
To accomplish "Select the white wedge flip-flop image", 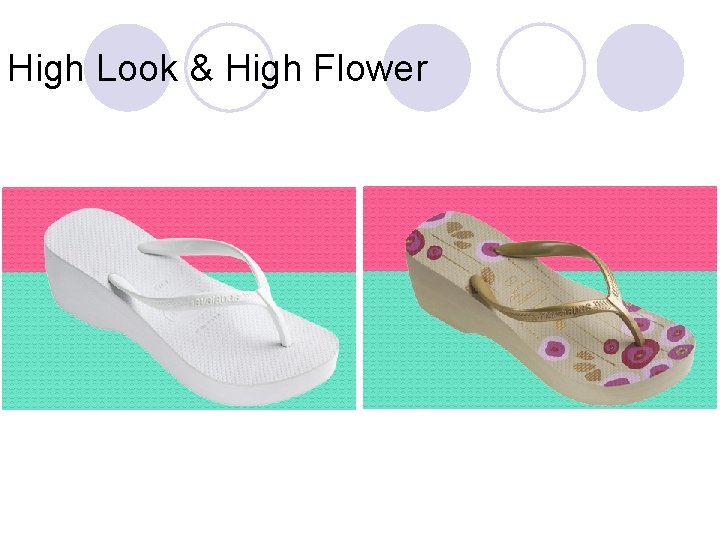I will point(179,298).
